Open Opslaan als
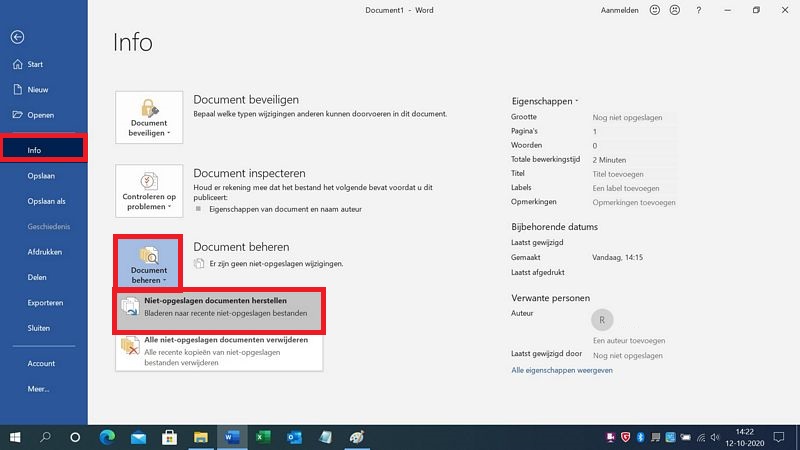Viewport: 800px width, 450px height. tap(44, 201)
